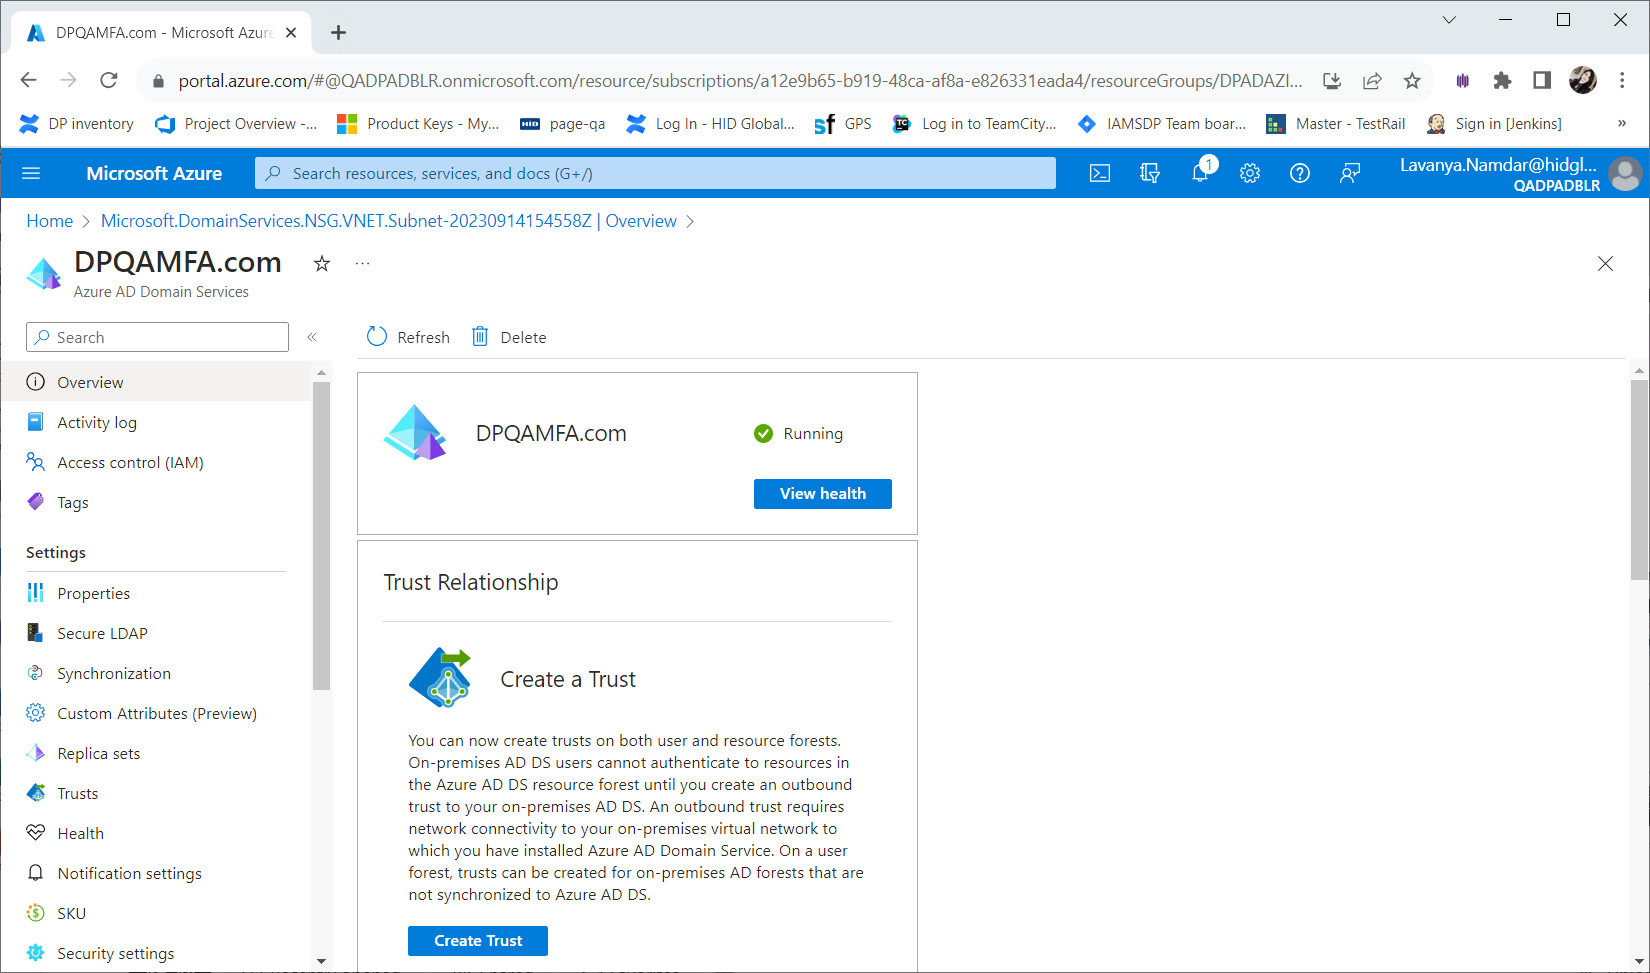This screenshot has width=1650, height=973.
Task: Click the Refresh toolbar button
Action: click(408, 337)
